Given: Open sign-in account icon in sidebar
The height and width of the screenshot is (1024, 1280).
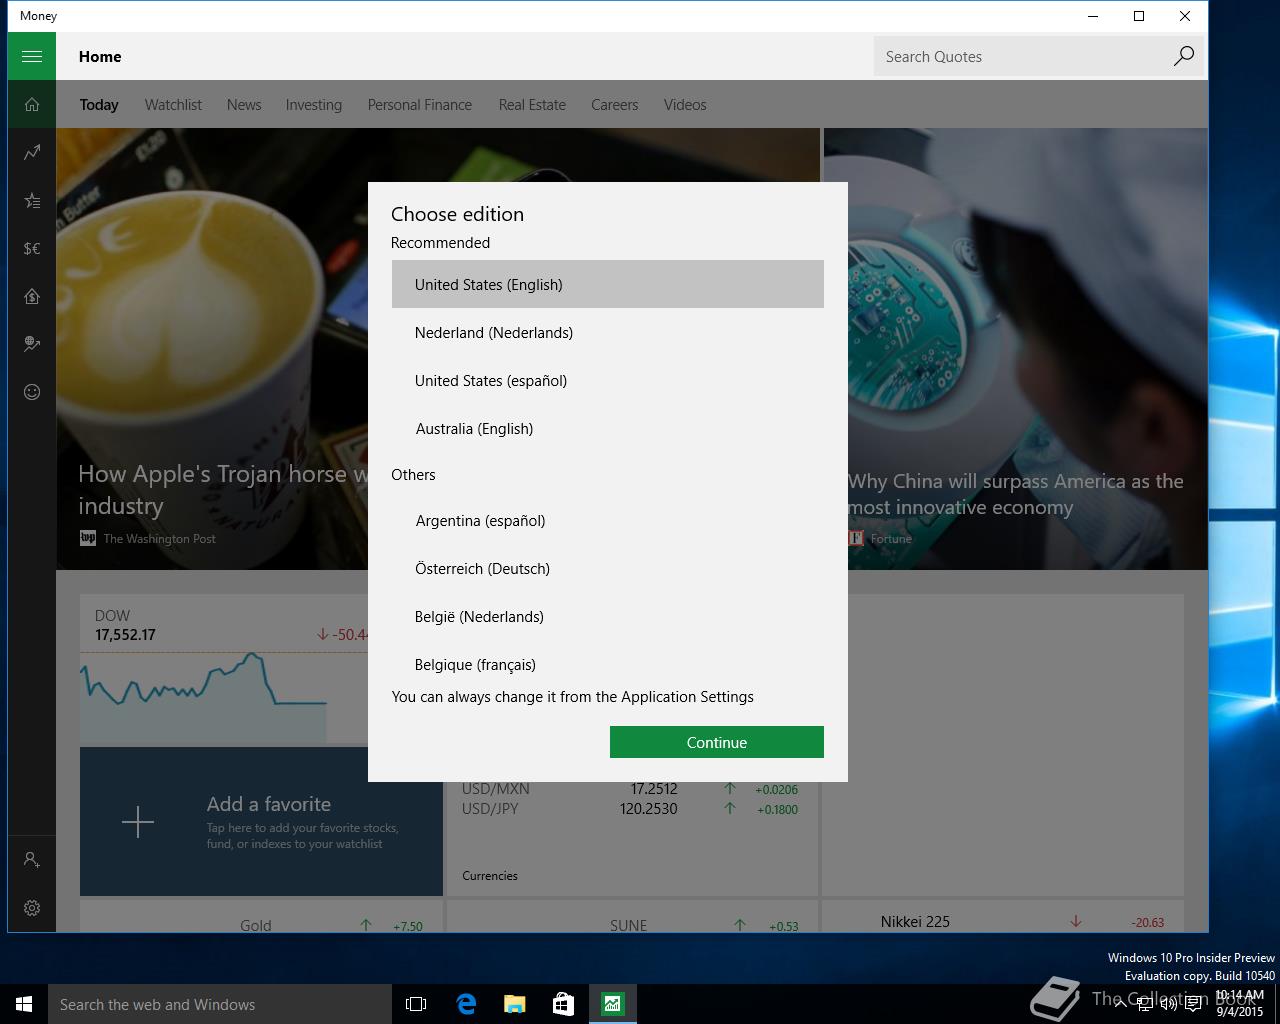Looking at the screenshot, I should (x=32, y=859).
